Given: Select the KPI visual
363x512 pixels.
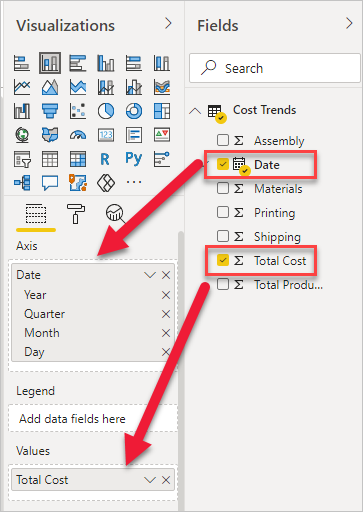Looking at the screenshot, I should [162, 135].
